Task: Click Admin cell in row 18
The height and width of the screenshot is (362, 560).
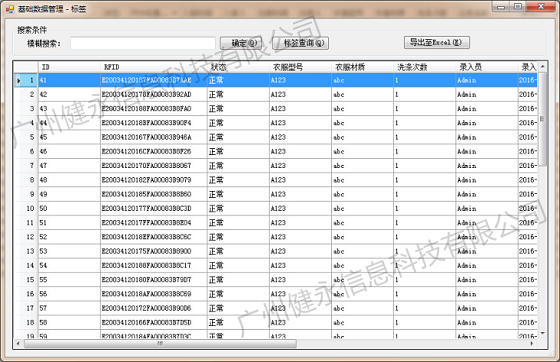Action: tap(487, 322)
